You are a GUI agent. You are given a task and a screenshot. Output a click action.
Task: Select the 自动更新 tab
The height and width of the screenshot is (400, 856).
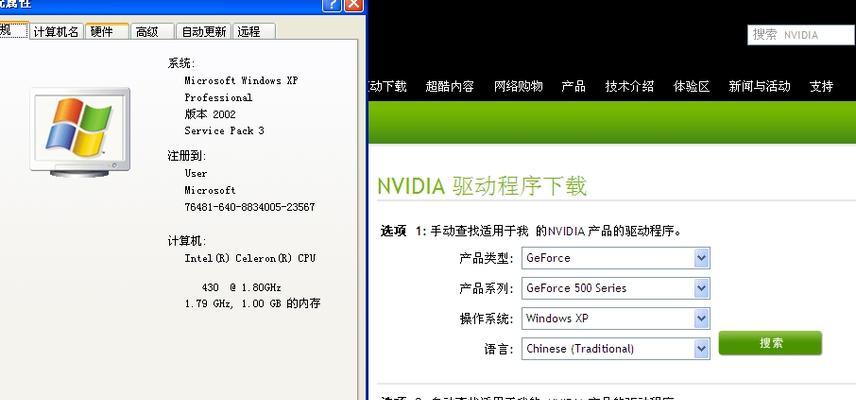click(x=204, y=32)
